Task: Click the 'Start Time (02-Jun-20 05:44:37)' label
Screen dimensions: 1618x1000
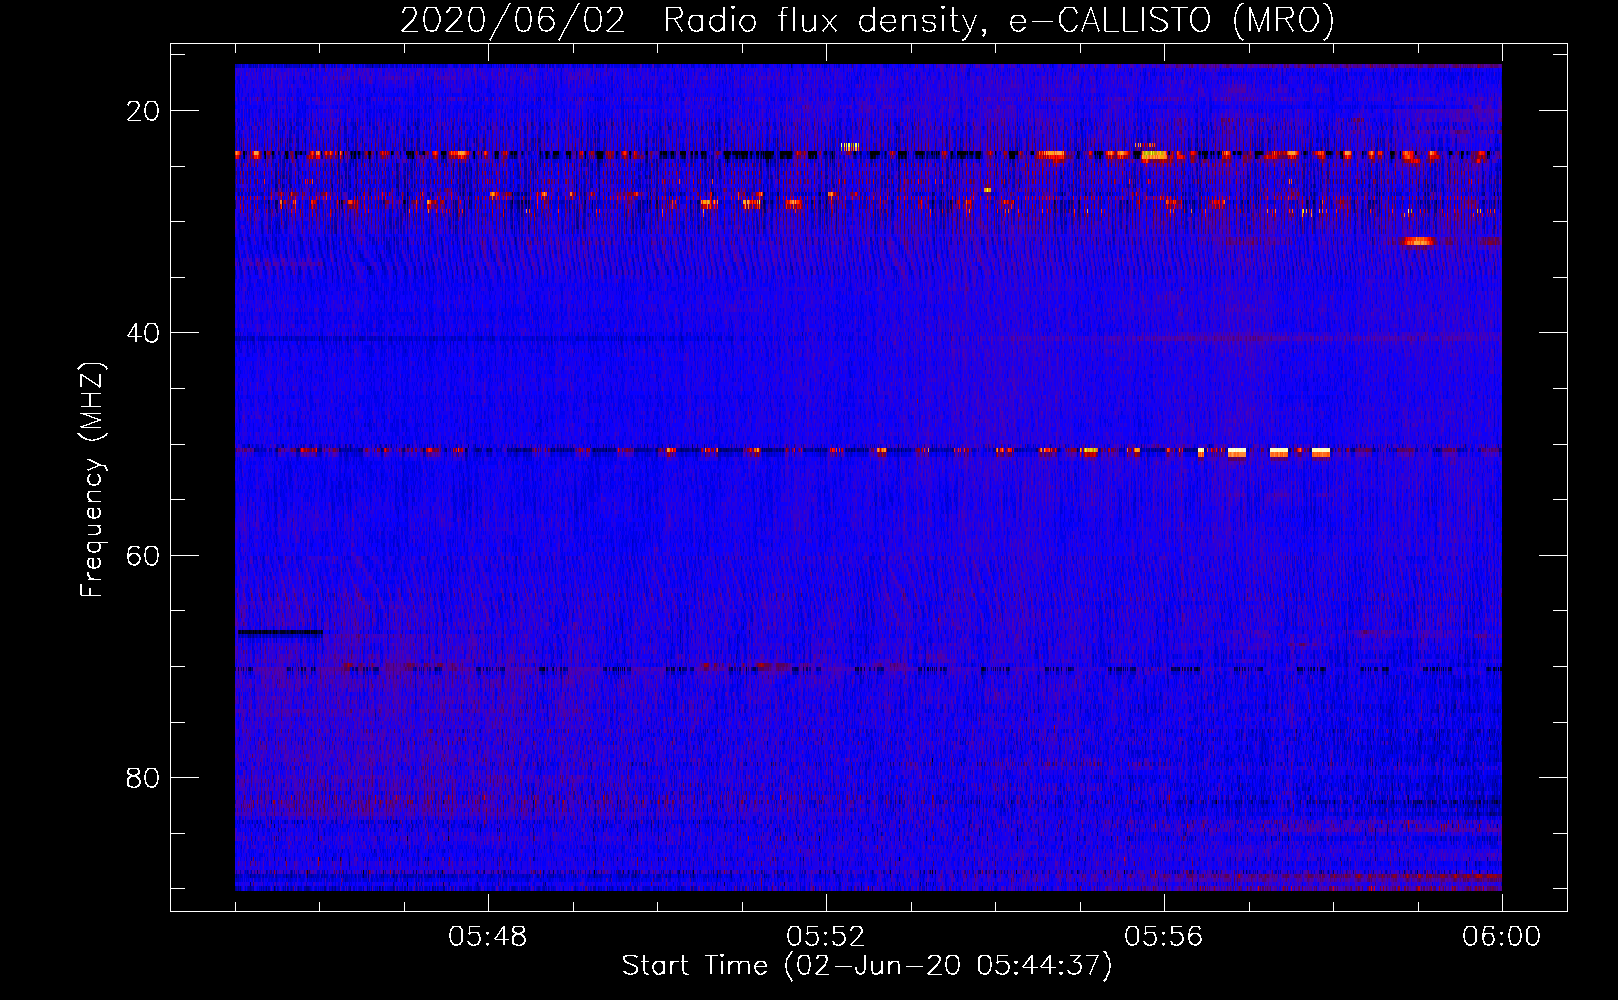Action: 867,966
